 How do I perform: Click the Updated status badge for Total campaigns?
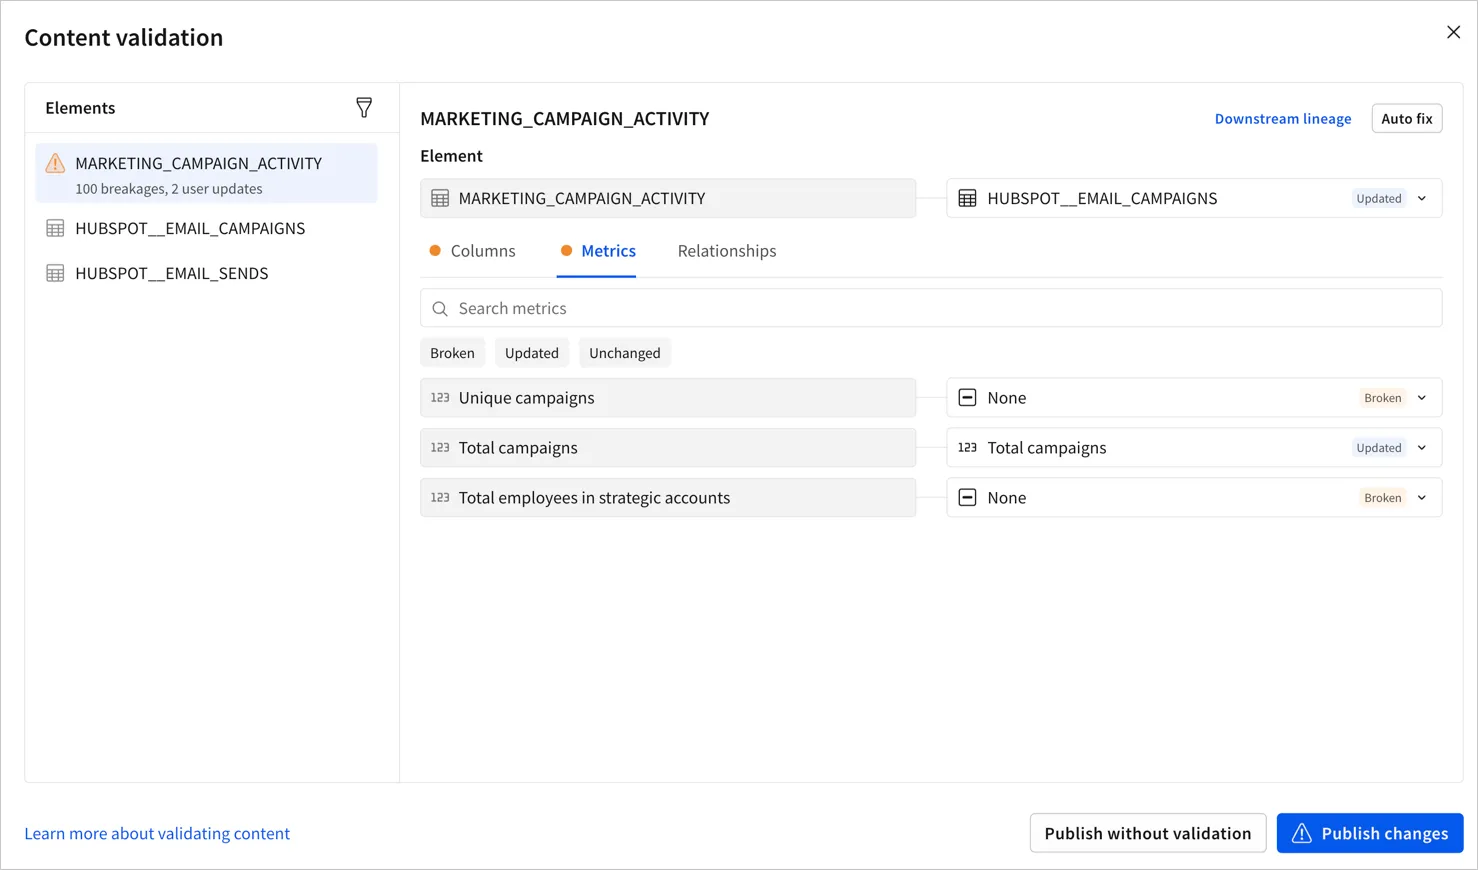1378,448
